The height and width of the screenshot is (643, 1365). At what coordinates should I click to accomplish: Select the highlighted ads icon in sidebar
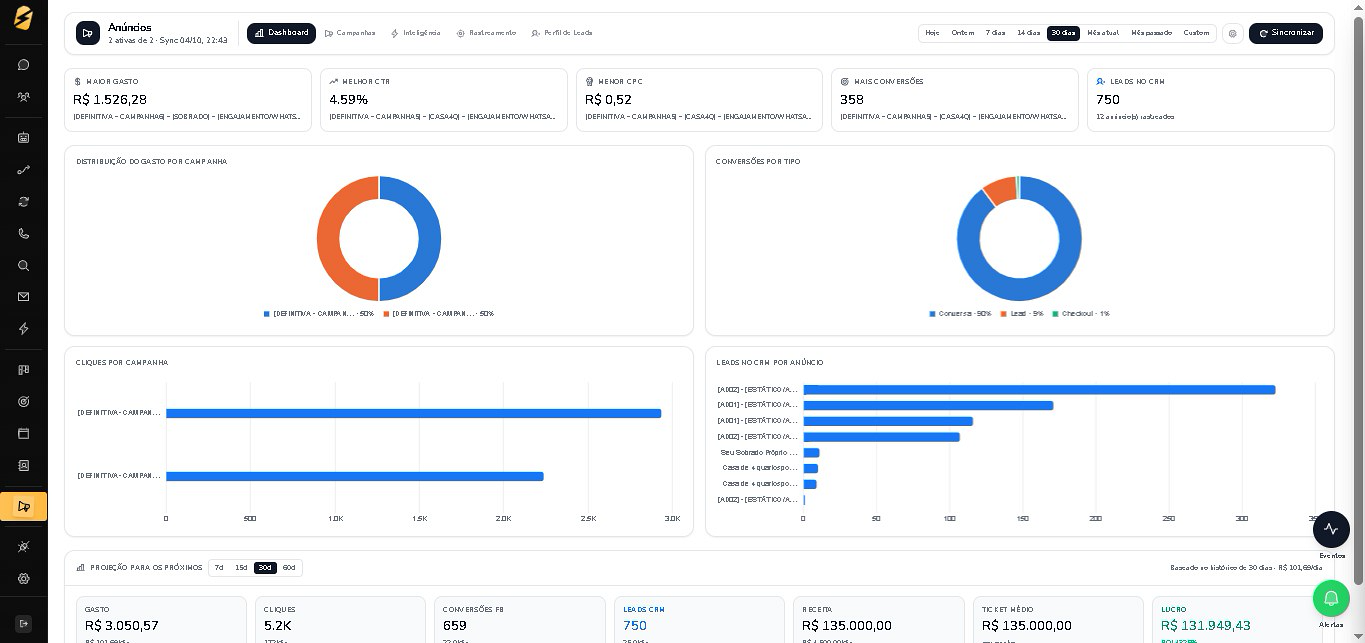[24, 507]
